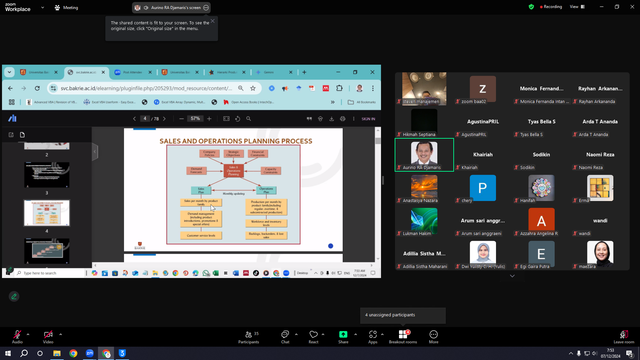Open Windows Start menu
The width and height of the screenshot is (640, 360).
pos(8,353)
